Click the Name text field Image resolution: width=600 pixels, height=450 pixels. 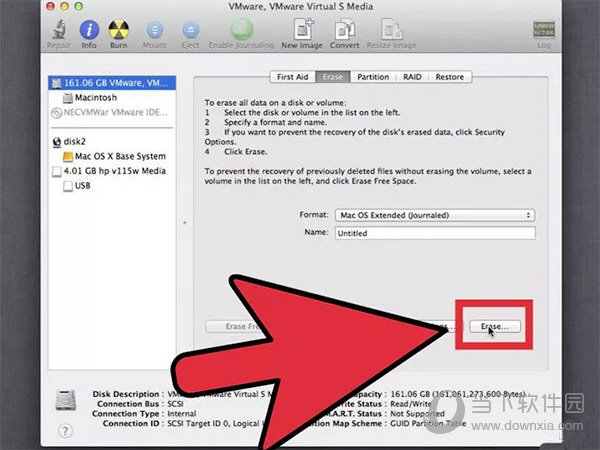(434, 233)
